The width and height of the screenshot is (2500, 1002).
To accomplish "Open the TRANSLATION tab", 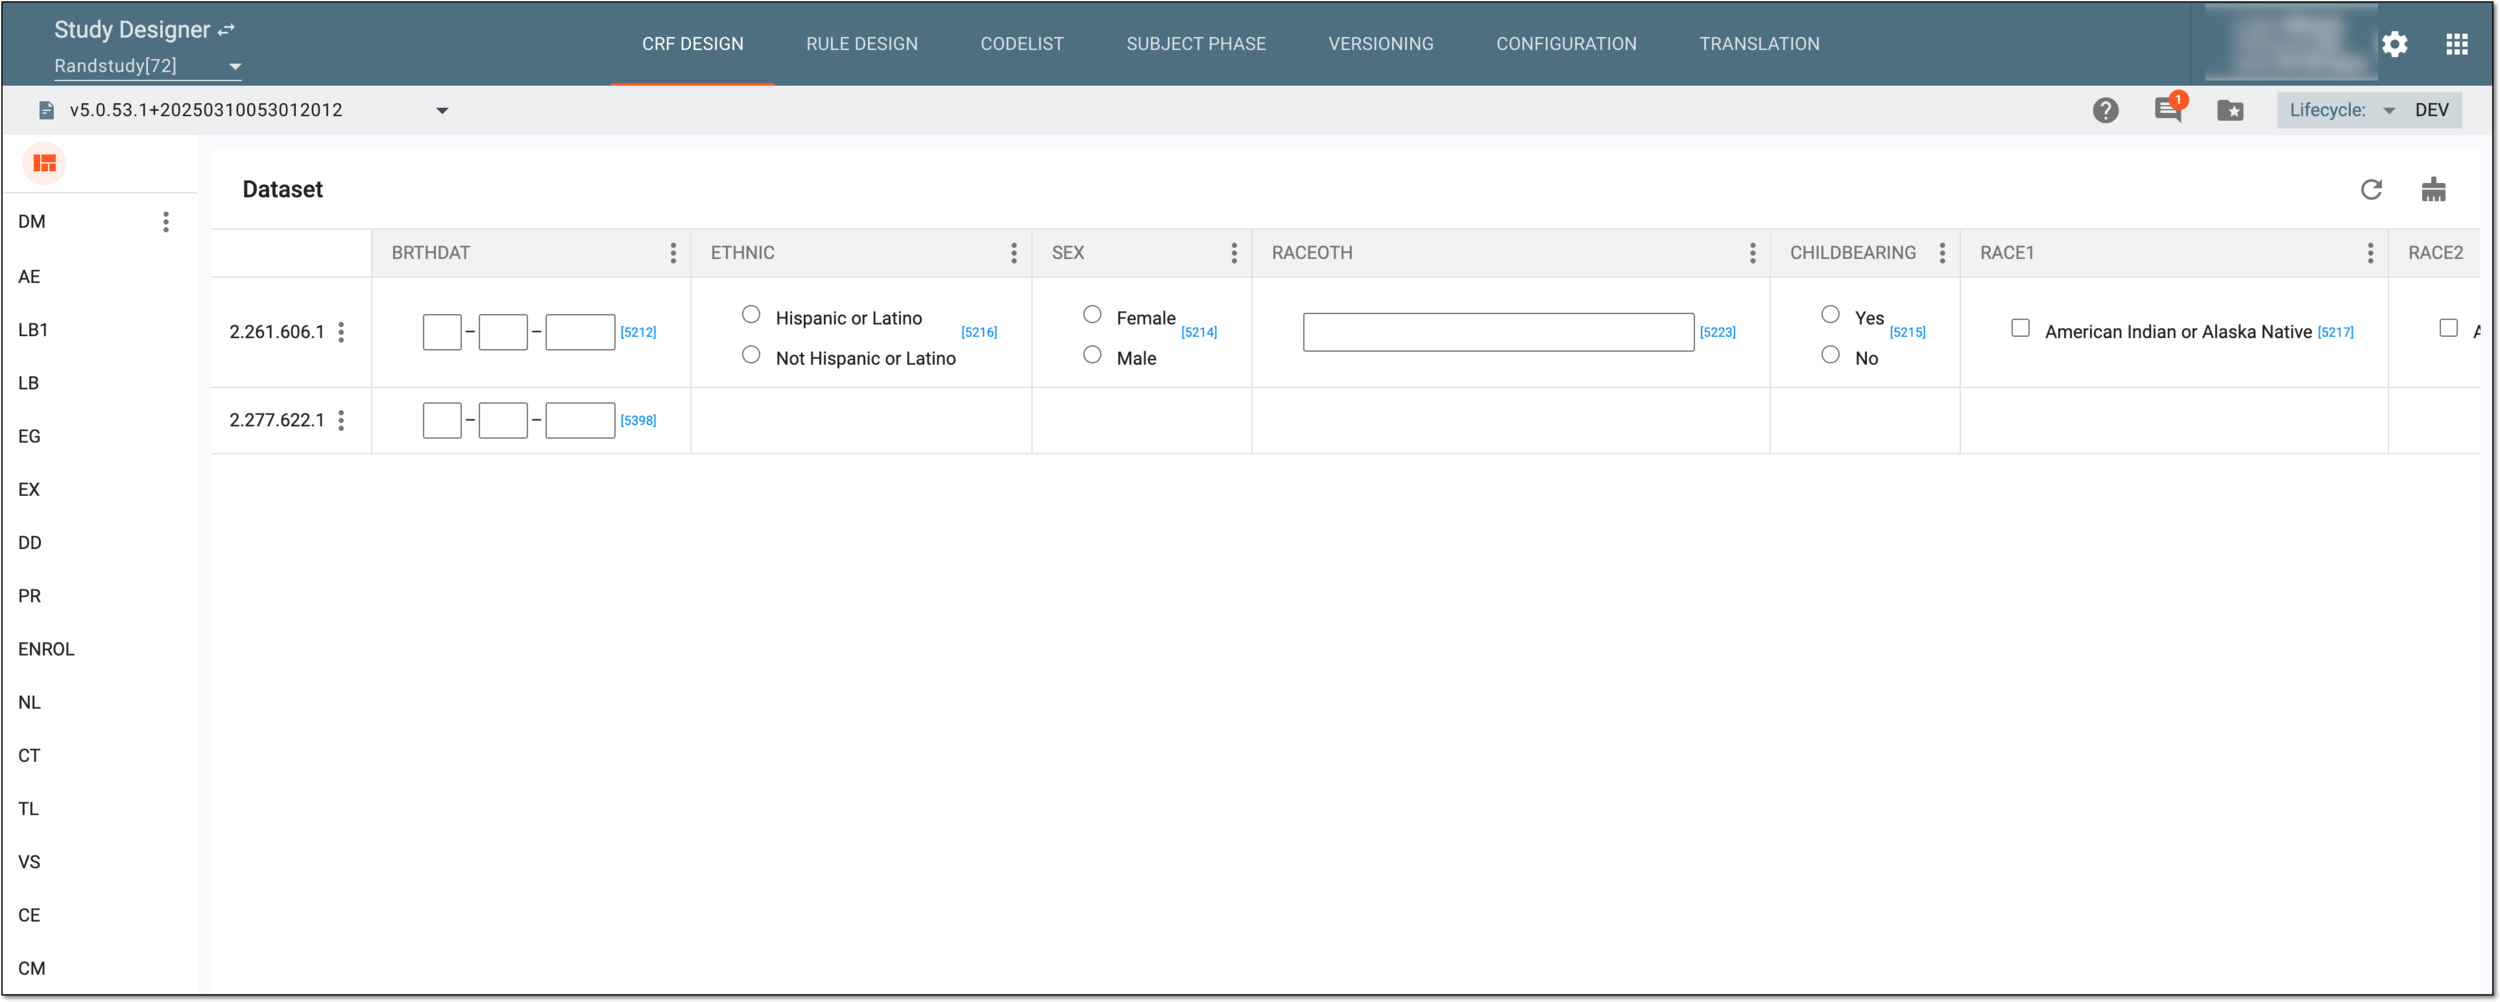I will pyautogui.click(x=1760, y=44).
